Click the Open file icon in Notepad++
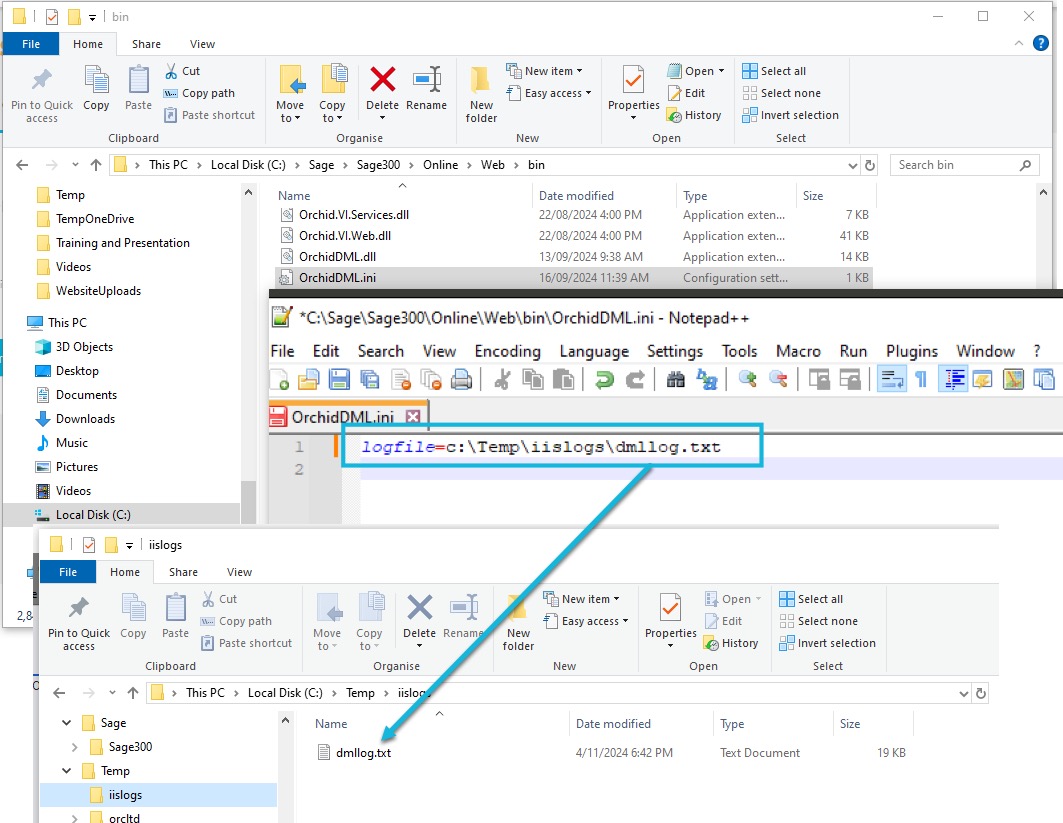This screenshot has height=823, width=1063. [308, 380]
